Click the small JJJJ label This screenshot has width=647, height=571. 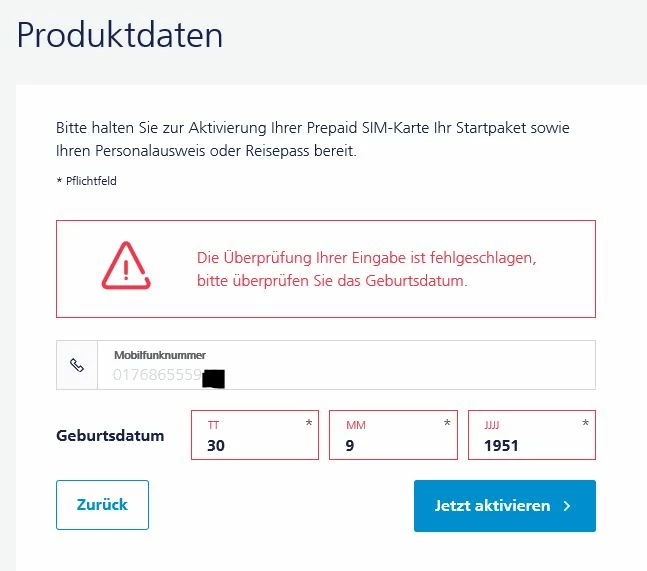click(x=491, y=425)
